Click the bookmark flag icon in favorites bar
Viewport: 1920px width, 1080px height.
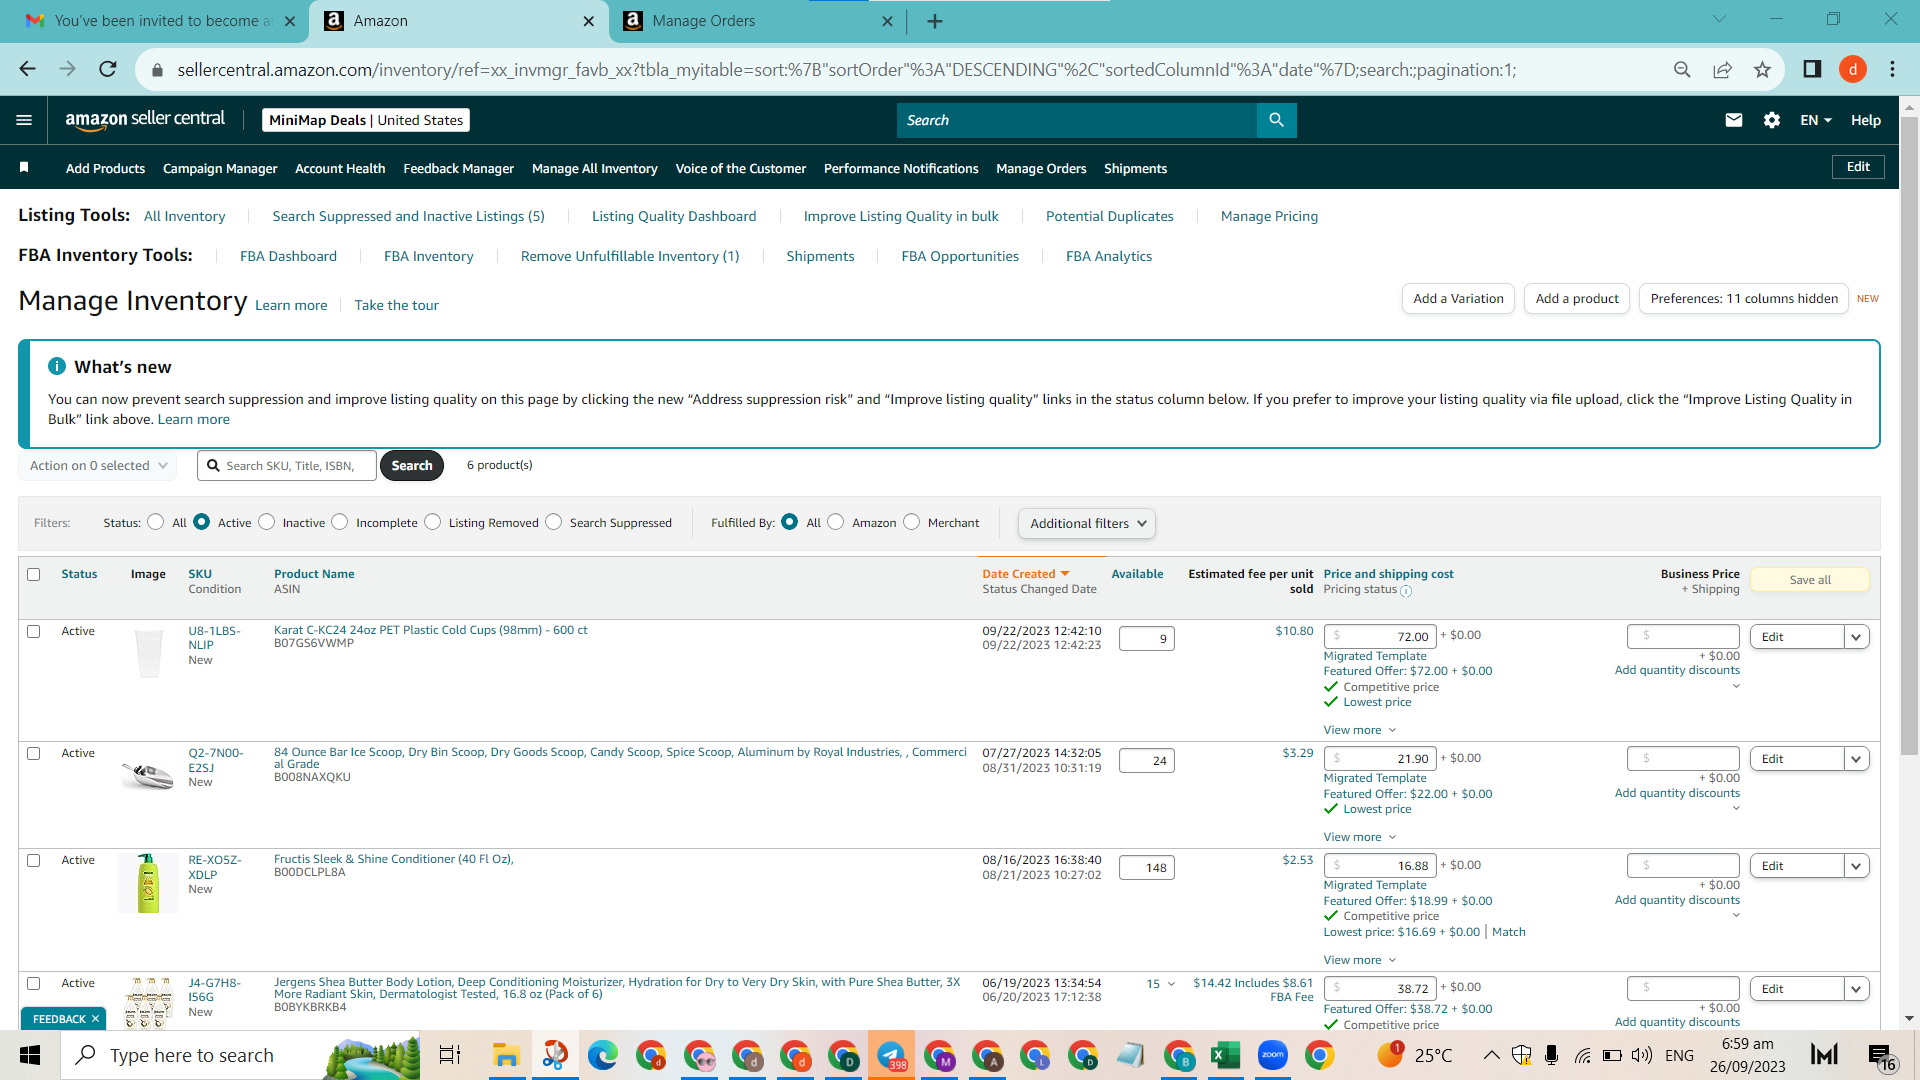(24, 167)
